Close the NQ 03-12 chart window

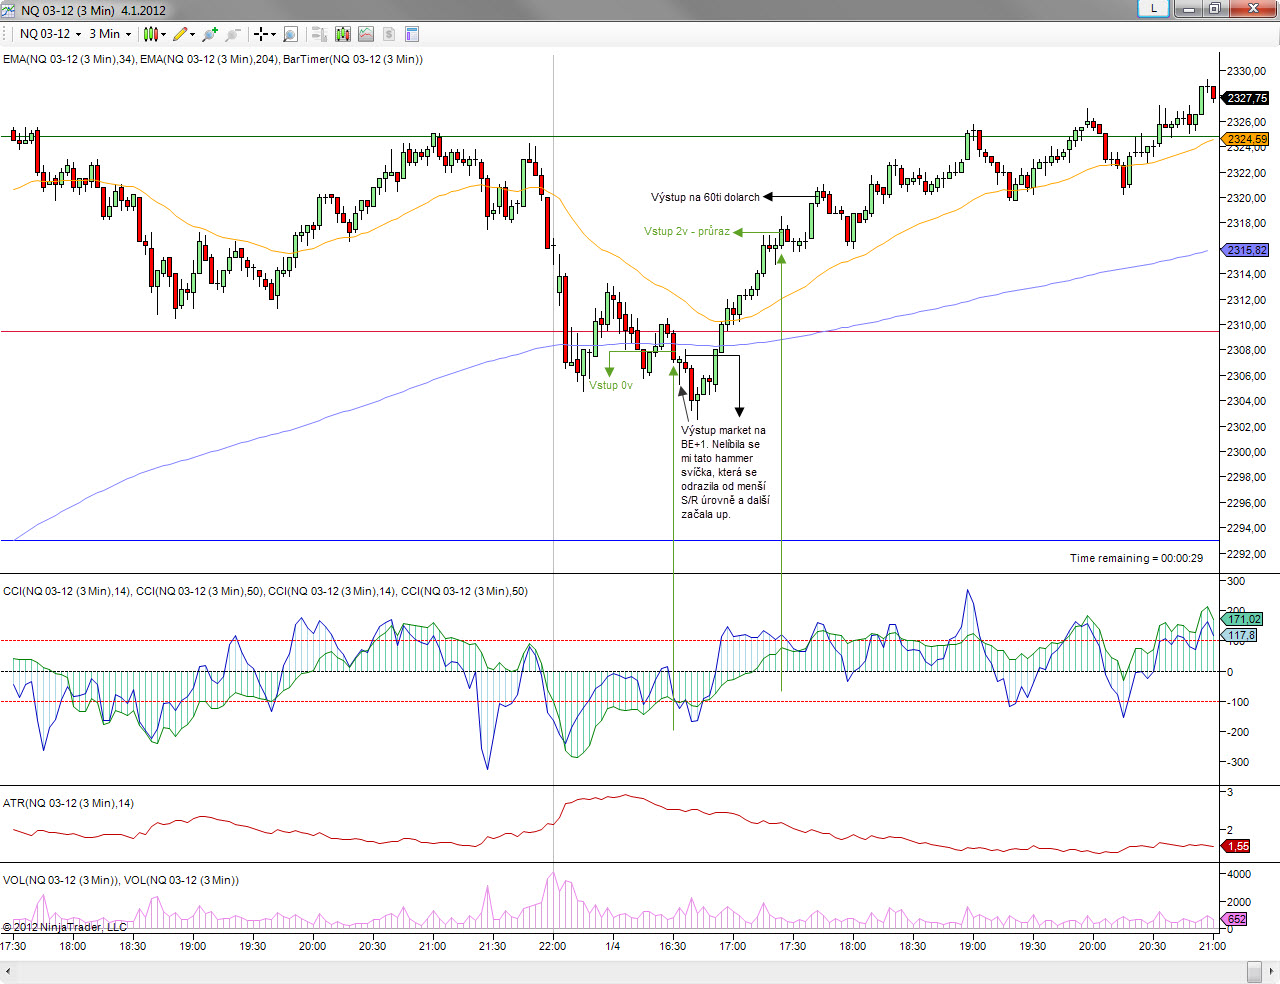(1253, 8)
